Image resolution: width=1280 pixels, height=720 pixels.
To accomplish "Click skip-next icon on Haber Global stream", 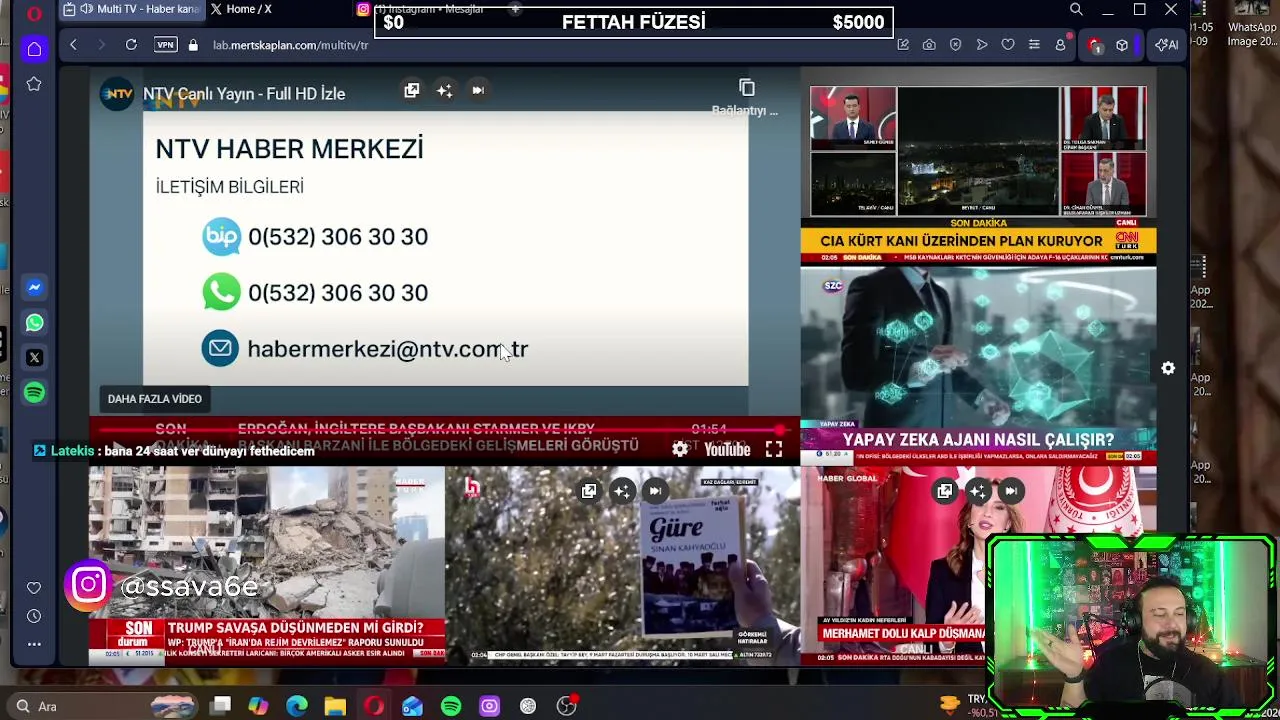I will coord(1011,491).
